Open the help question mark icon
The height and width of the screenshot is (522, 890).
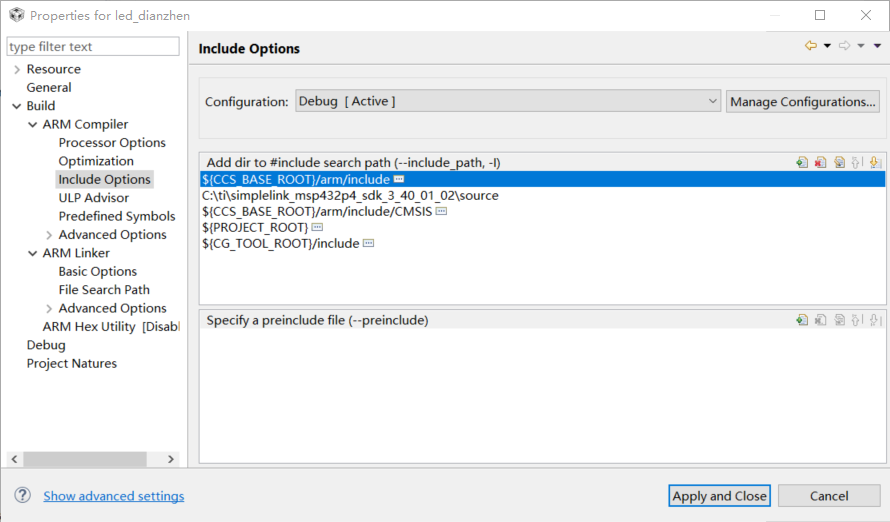22,495
